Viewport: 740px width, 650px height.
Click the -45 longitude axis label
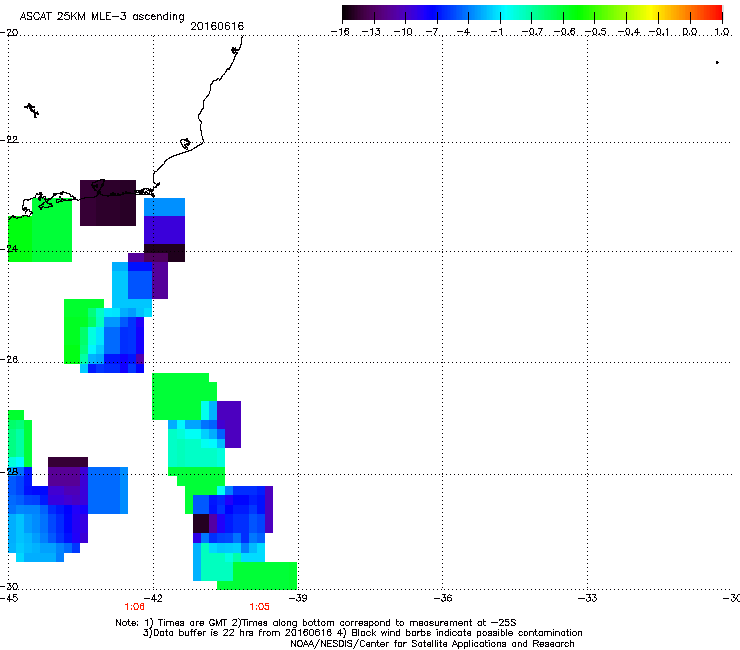pyautogui.click(x=9, y=598)
